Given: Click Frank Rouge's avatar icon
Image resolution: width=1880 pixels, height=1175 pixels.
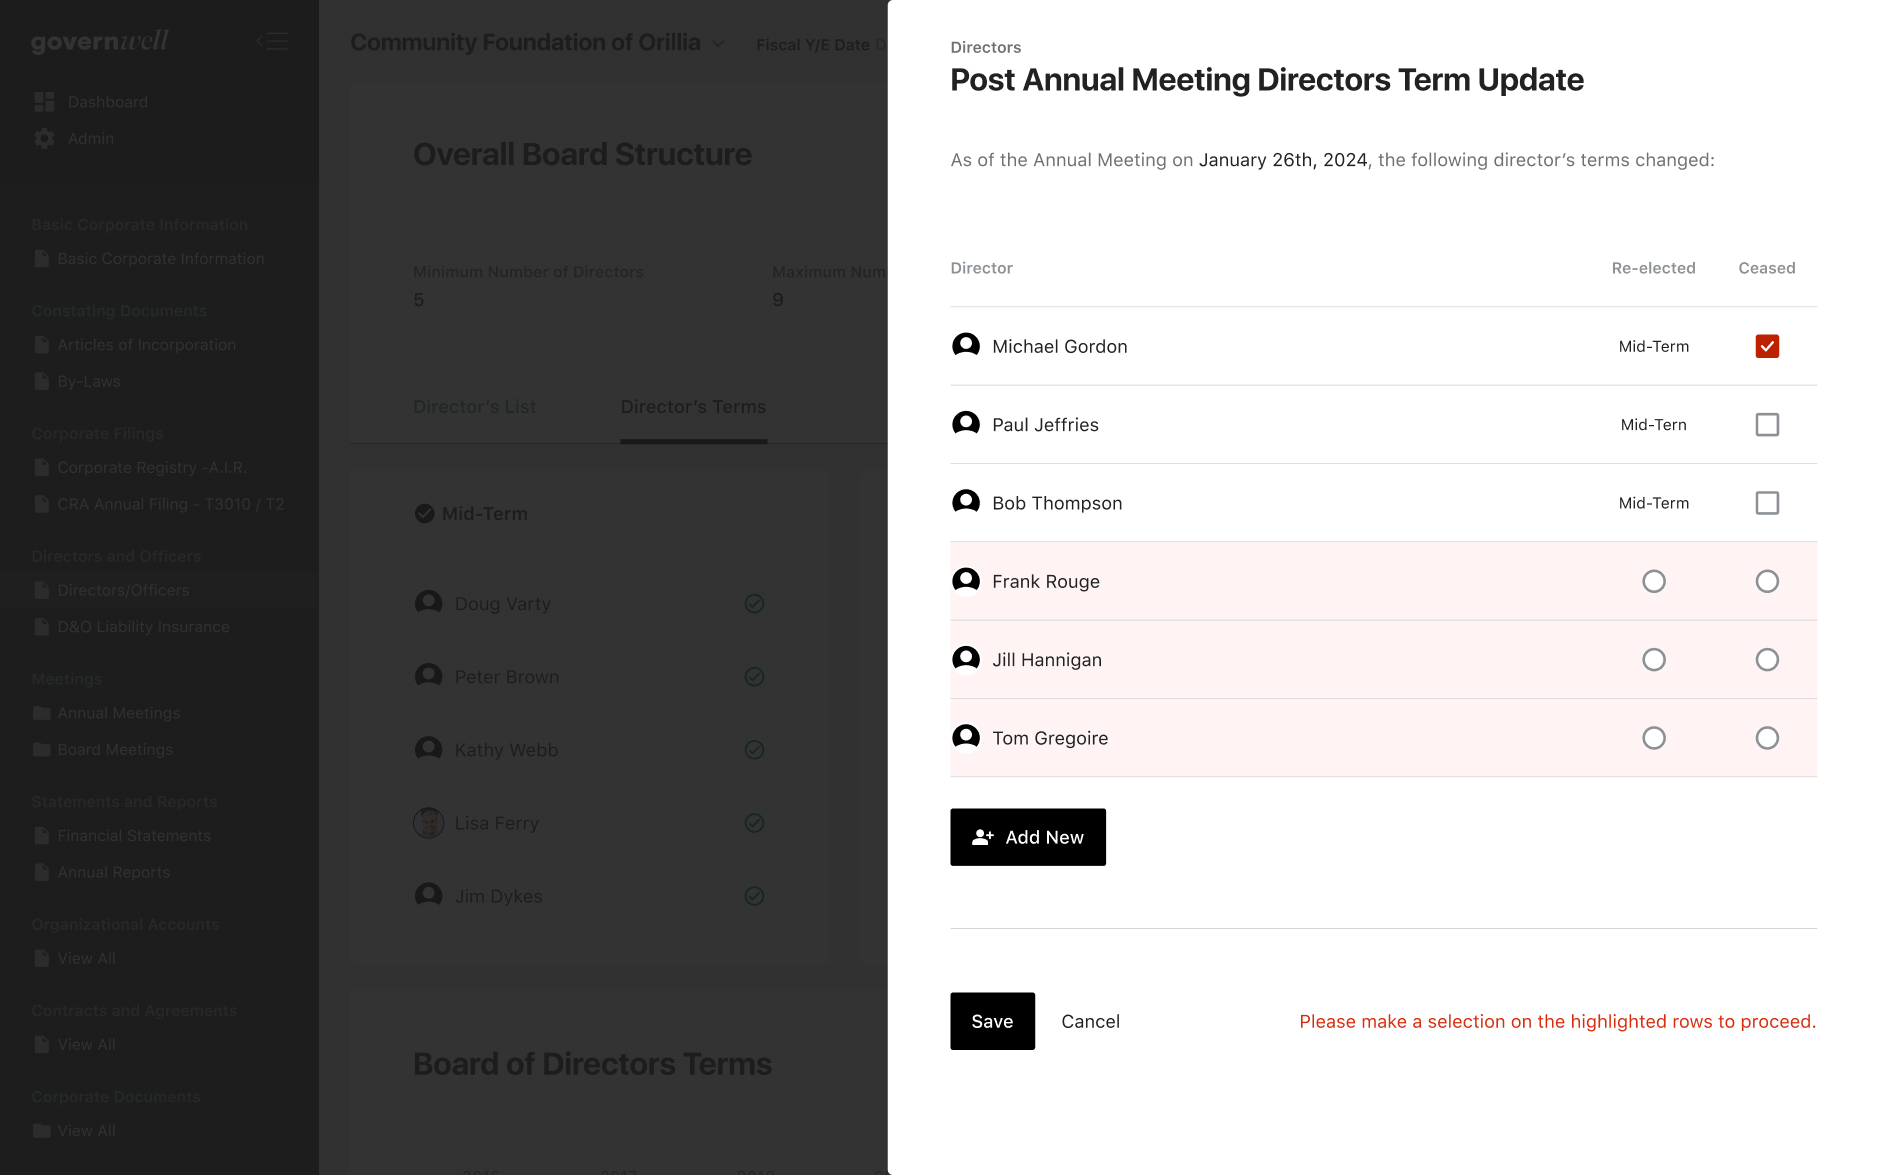Looking at the screenshot, I should pyautogui.click(x=965, y=581).
